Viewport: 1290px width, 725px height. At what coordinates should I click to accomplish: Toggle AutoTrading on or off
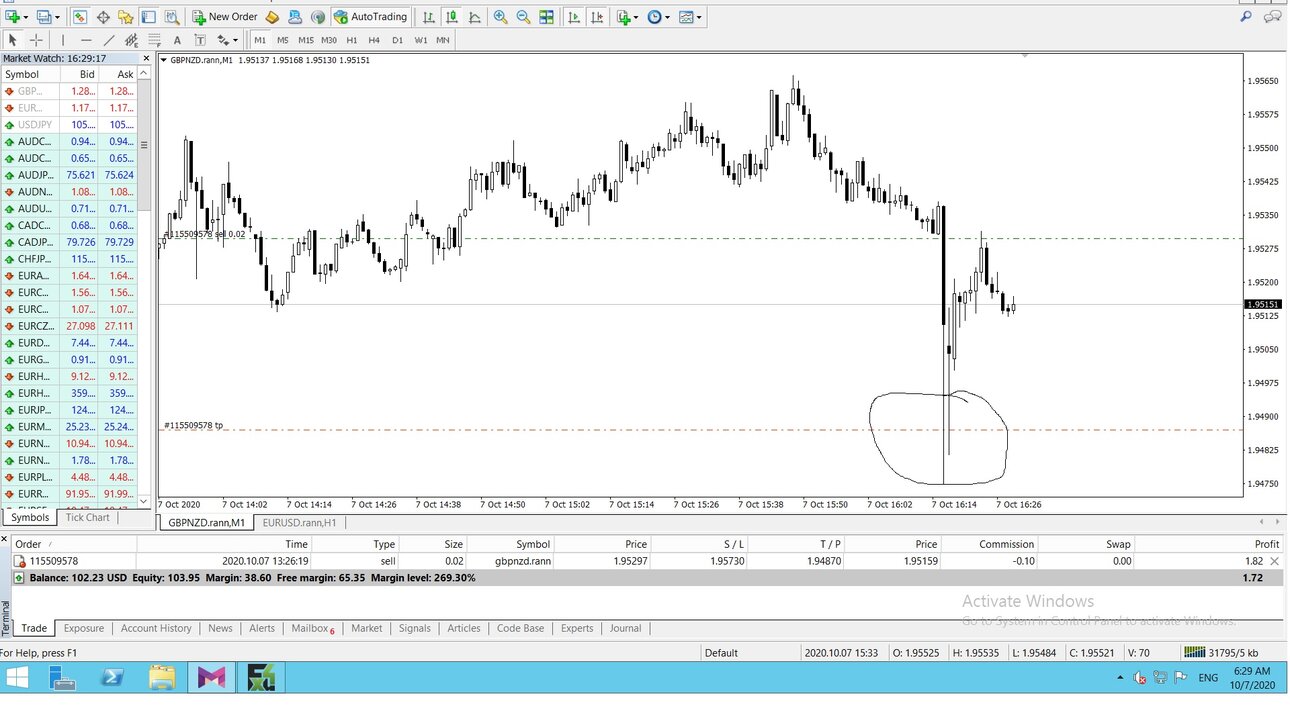click(371, 17)
